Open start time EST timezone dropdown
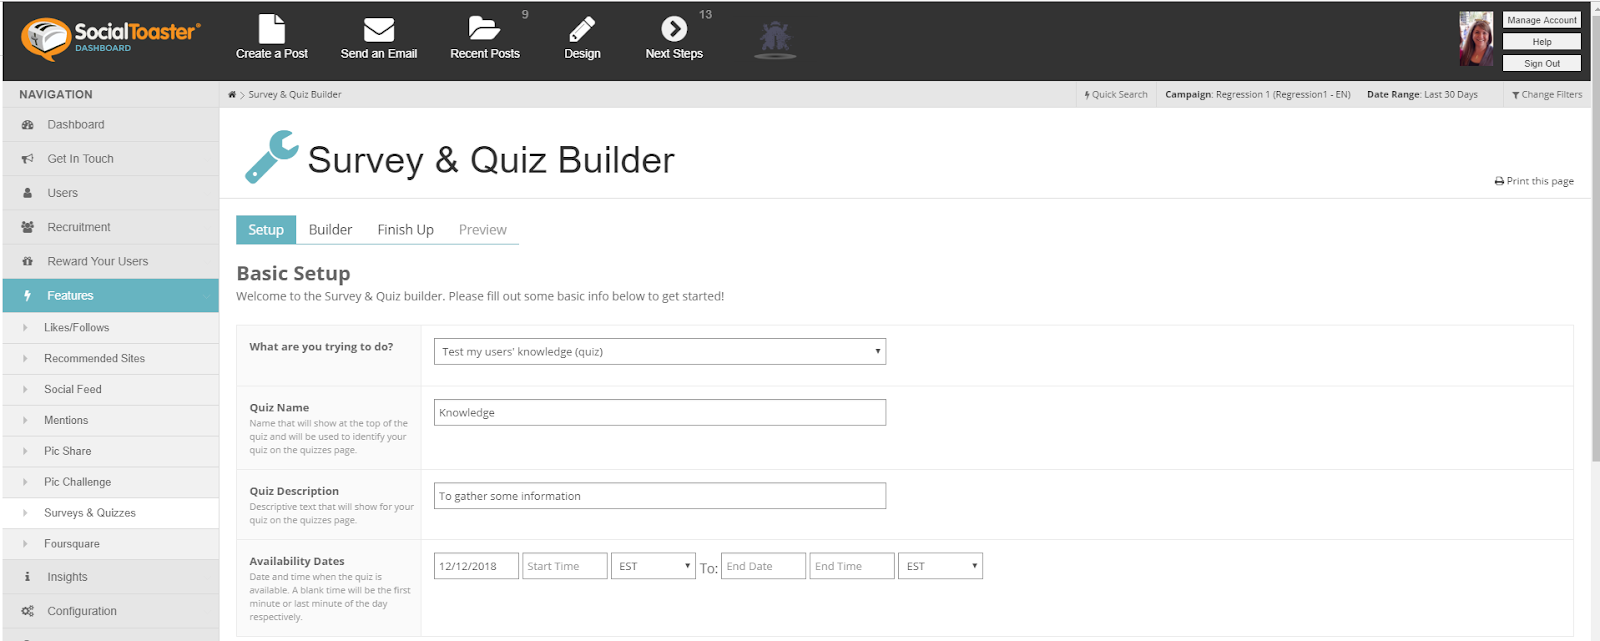The width and height of the screenshot is (1600, 641). pyautogui.click(x=654, y=566)
